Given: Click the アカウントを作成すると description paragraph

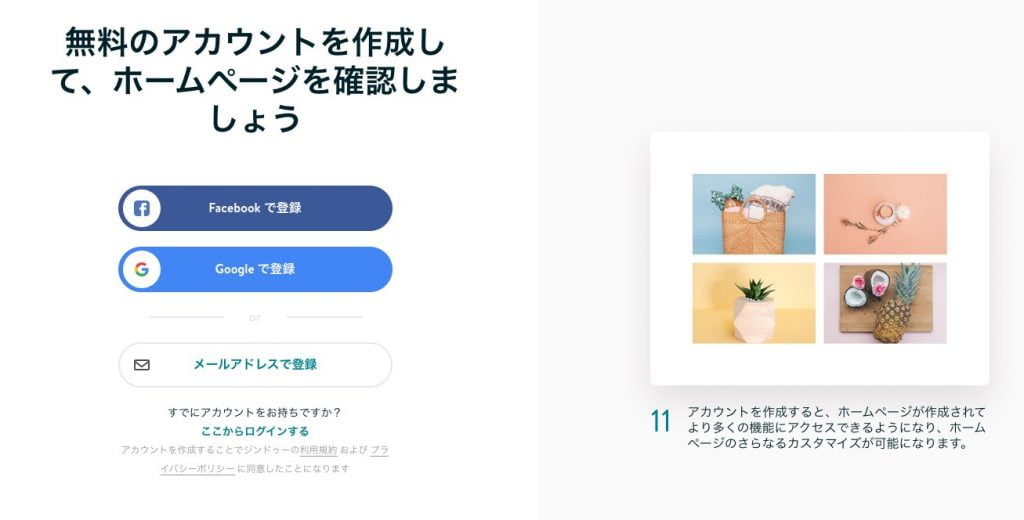Looking at the screenshot, I should [x=836, y=427].
